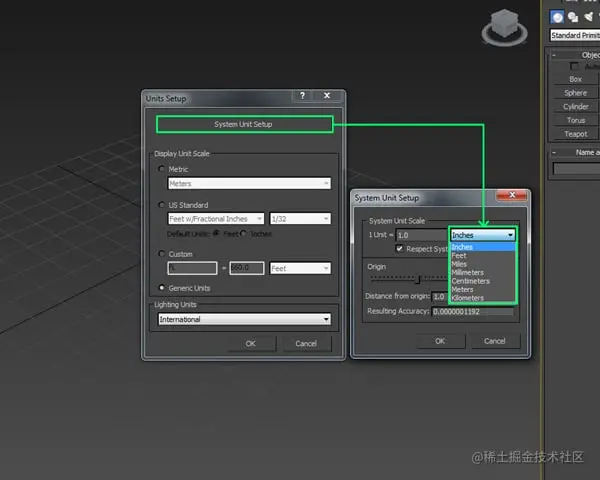Toggle the AutoGrid checkbox in Object Type
600x480 pixels.
574,66
